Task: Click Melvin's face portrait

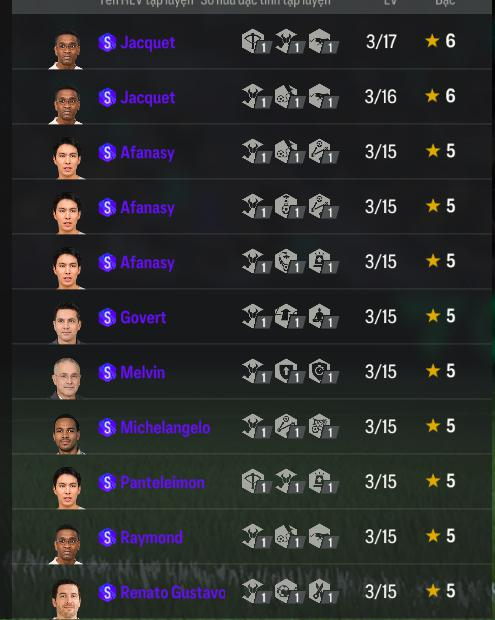Action: tap(66, 378)
